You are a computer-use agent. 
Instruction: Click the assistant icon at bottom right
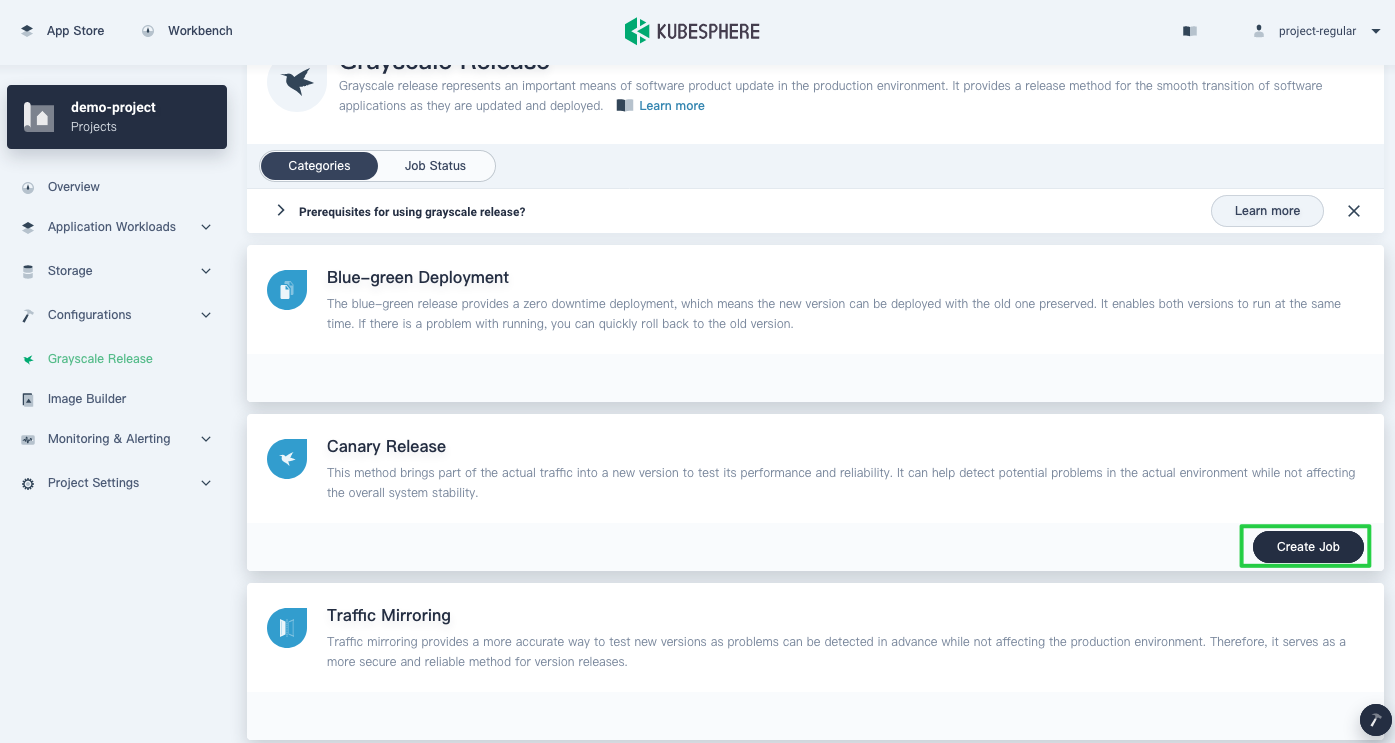1374,719
